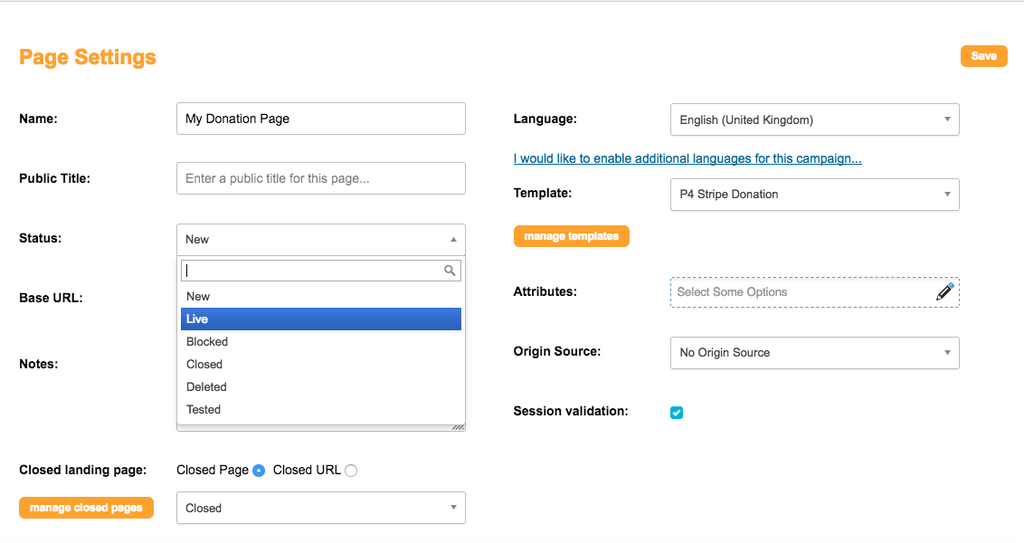Open the Closed landing page dropdown

(x=321, y=508)
